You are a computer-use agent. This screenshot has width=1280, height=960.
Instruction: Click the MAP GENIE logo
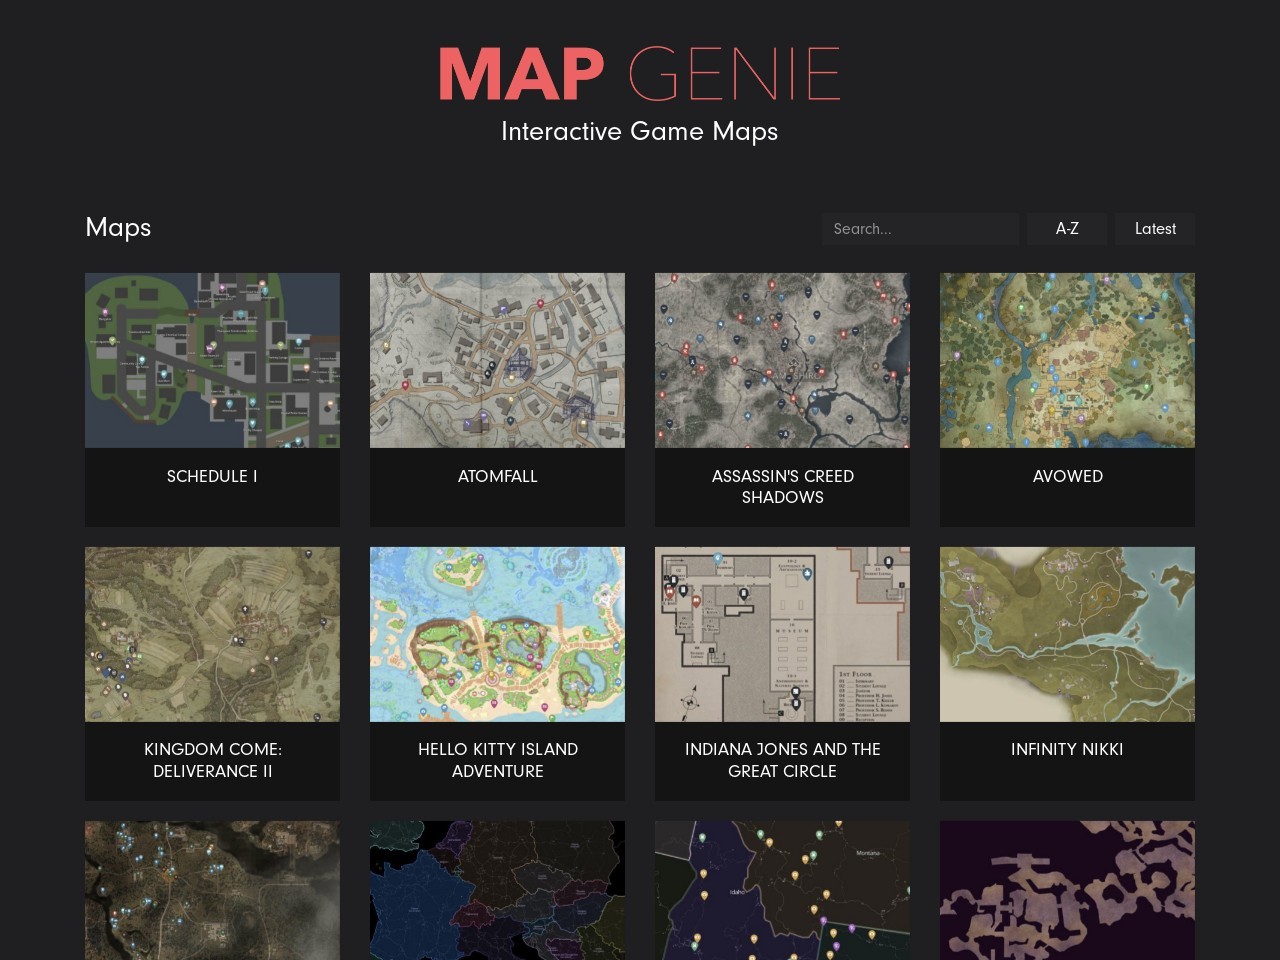tap(639, 74)
